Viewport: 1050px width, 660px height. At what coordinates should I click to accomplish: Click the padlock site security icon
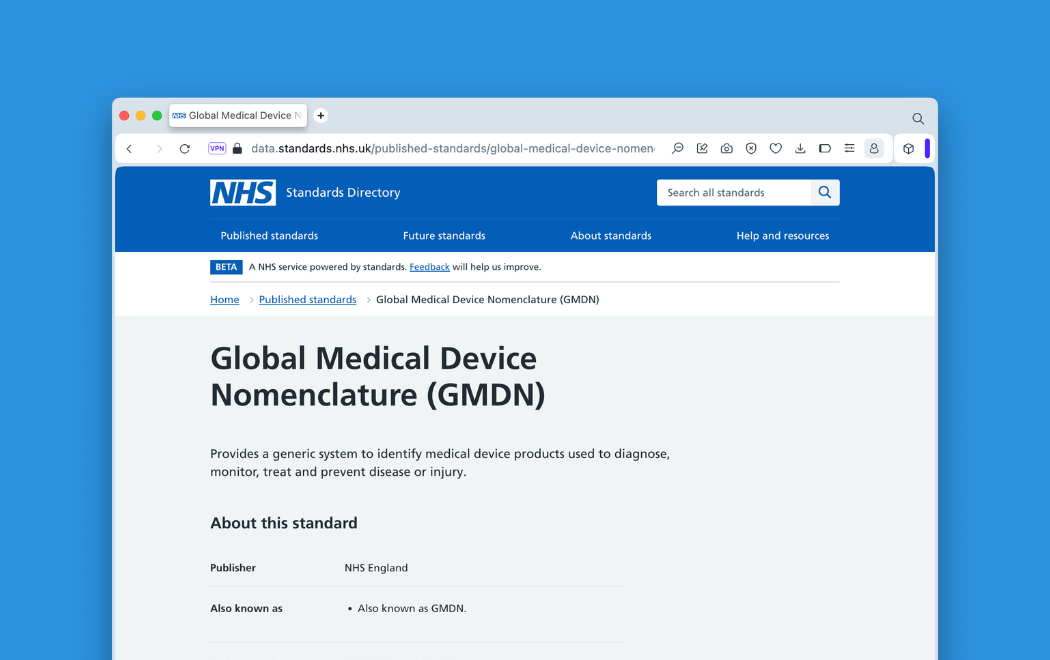[x=236, y=147]
